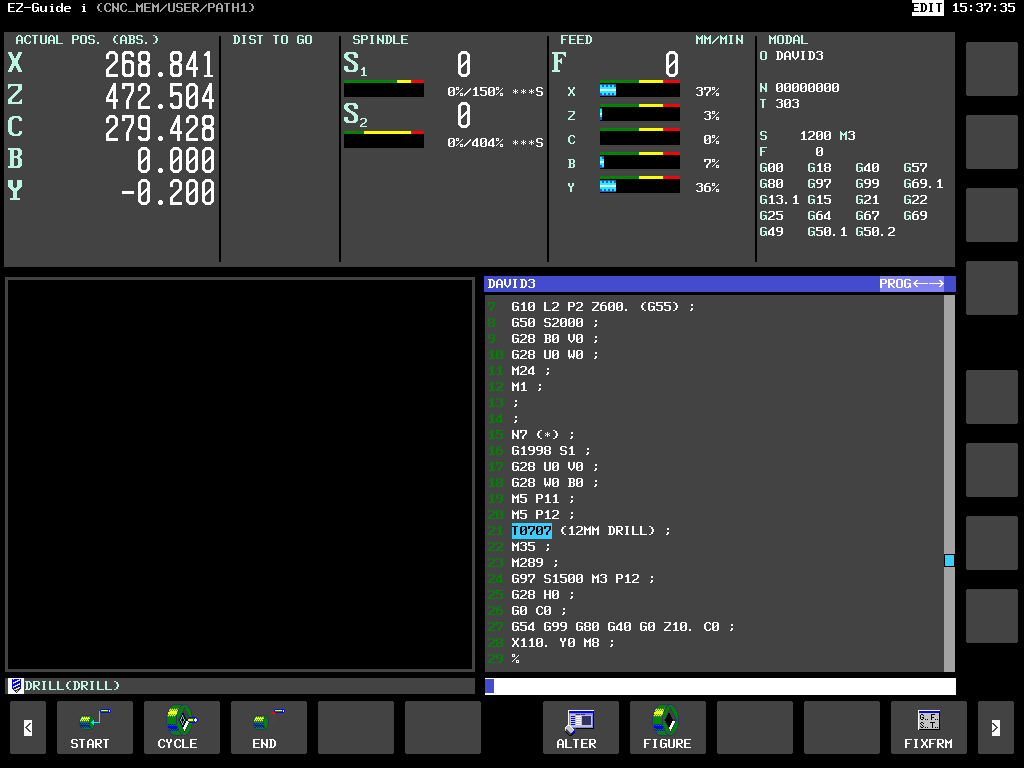Select line M35
Screen dimensions: 1024x768
[531, 547]
